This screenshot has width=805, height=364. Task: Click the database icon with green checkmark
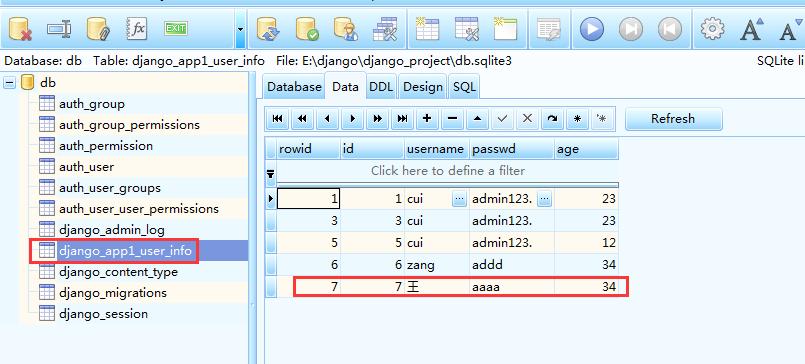point(307,29)
